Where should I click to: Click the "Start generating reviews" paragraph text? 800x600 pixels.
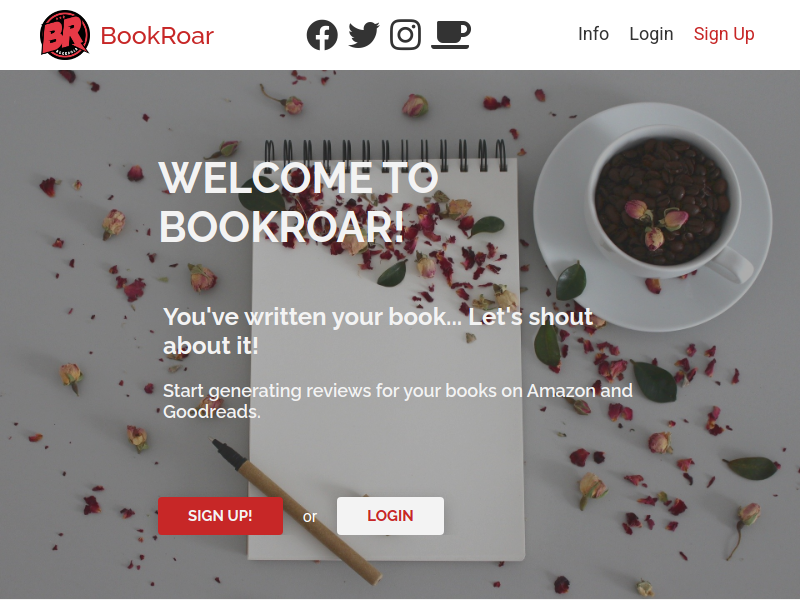point(397,401)
